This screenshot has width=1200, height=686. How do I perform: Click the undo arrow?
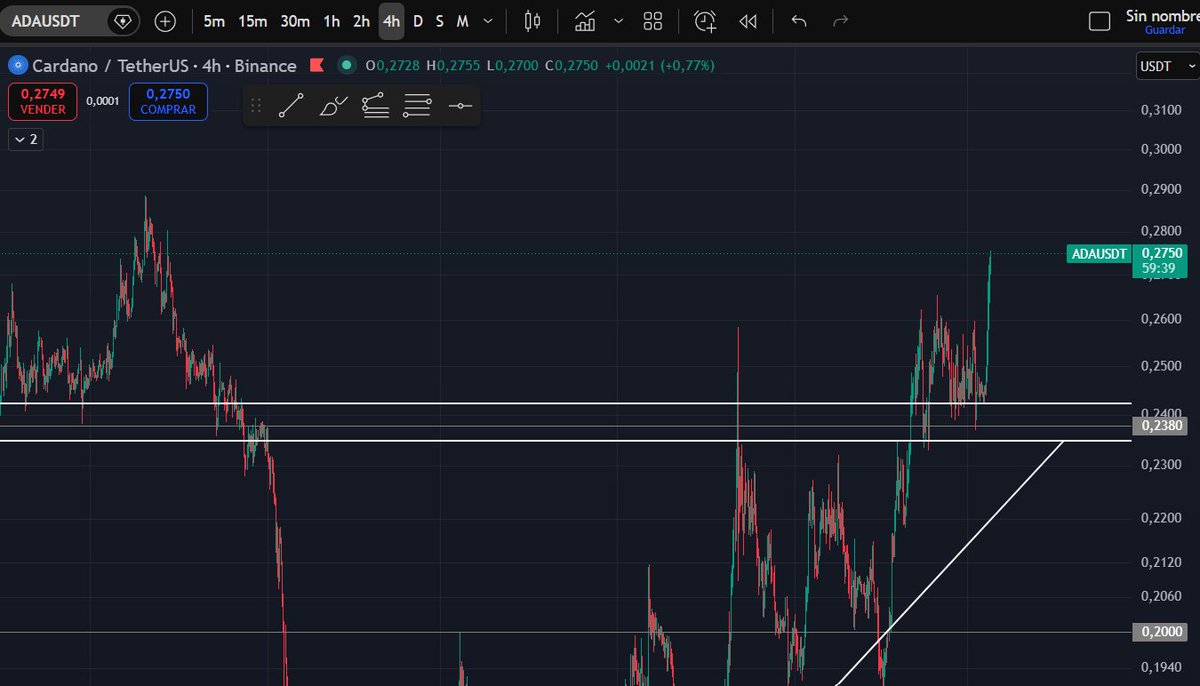[798, 20]
